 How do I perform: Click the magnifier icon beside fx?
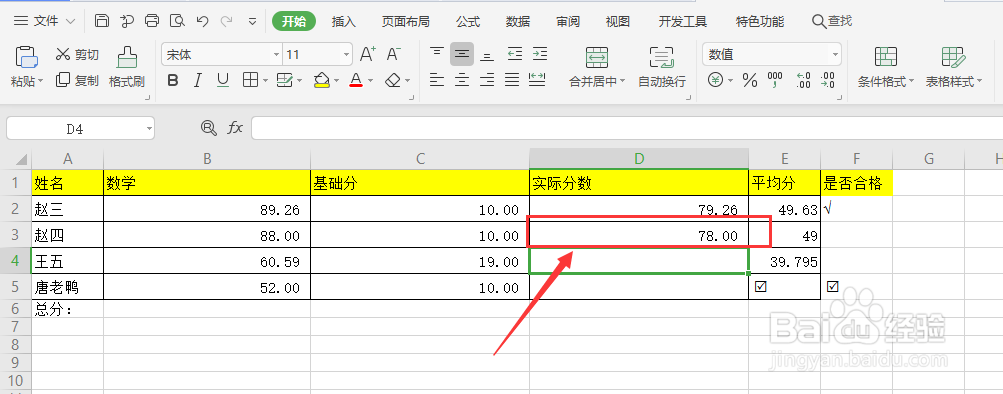[208, 128]
